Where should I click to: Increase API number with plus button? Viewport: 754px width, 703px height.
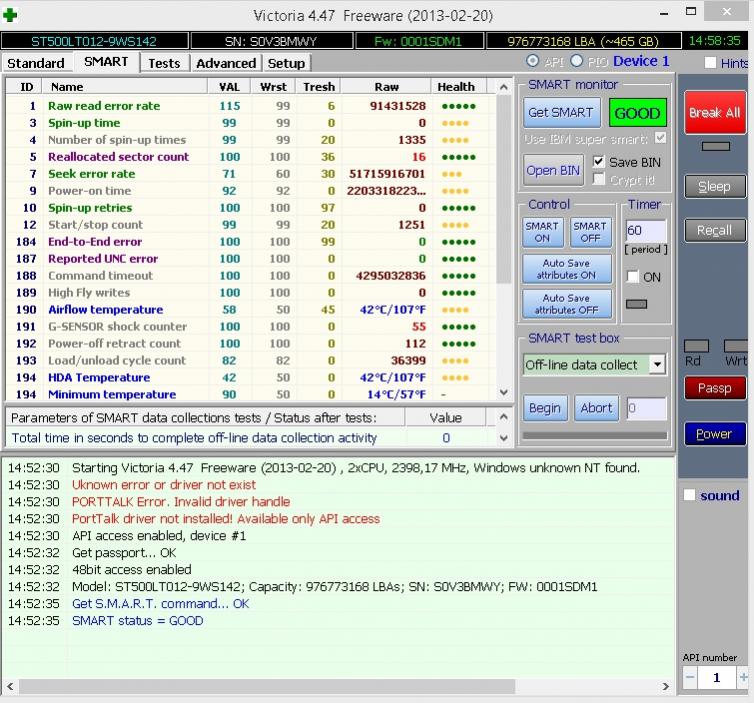(743, 677)
